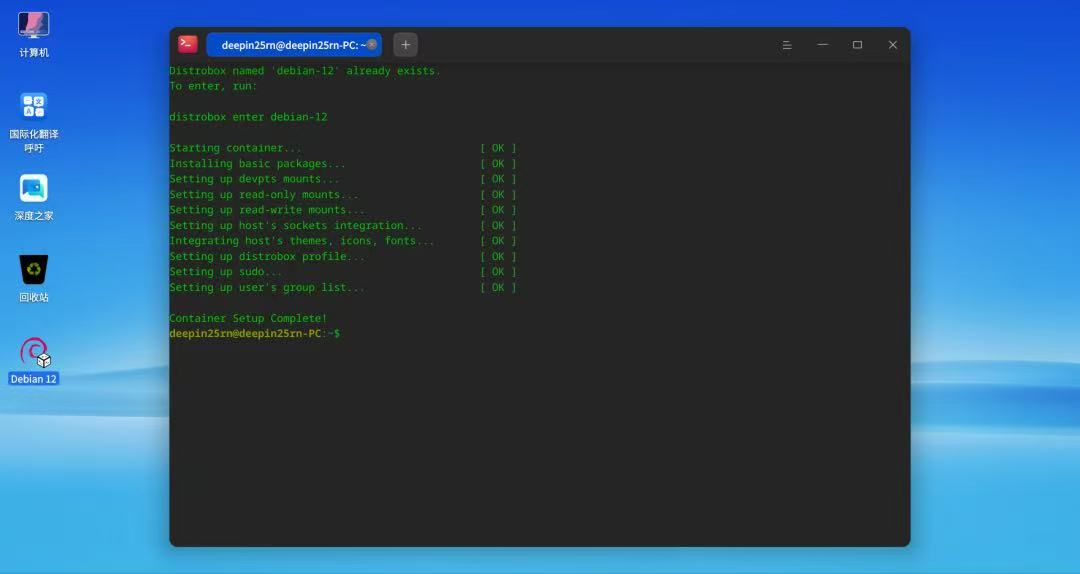Image resolution: width=1080 pixels, height=574 pixels.
Task: Add a new terminal tab
Action: click(x=406, y=45)
